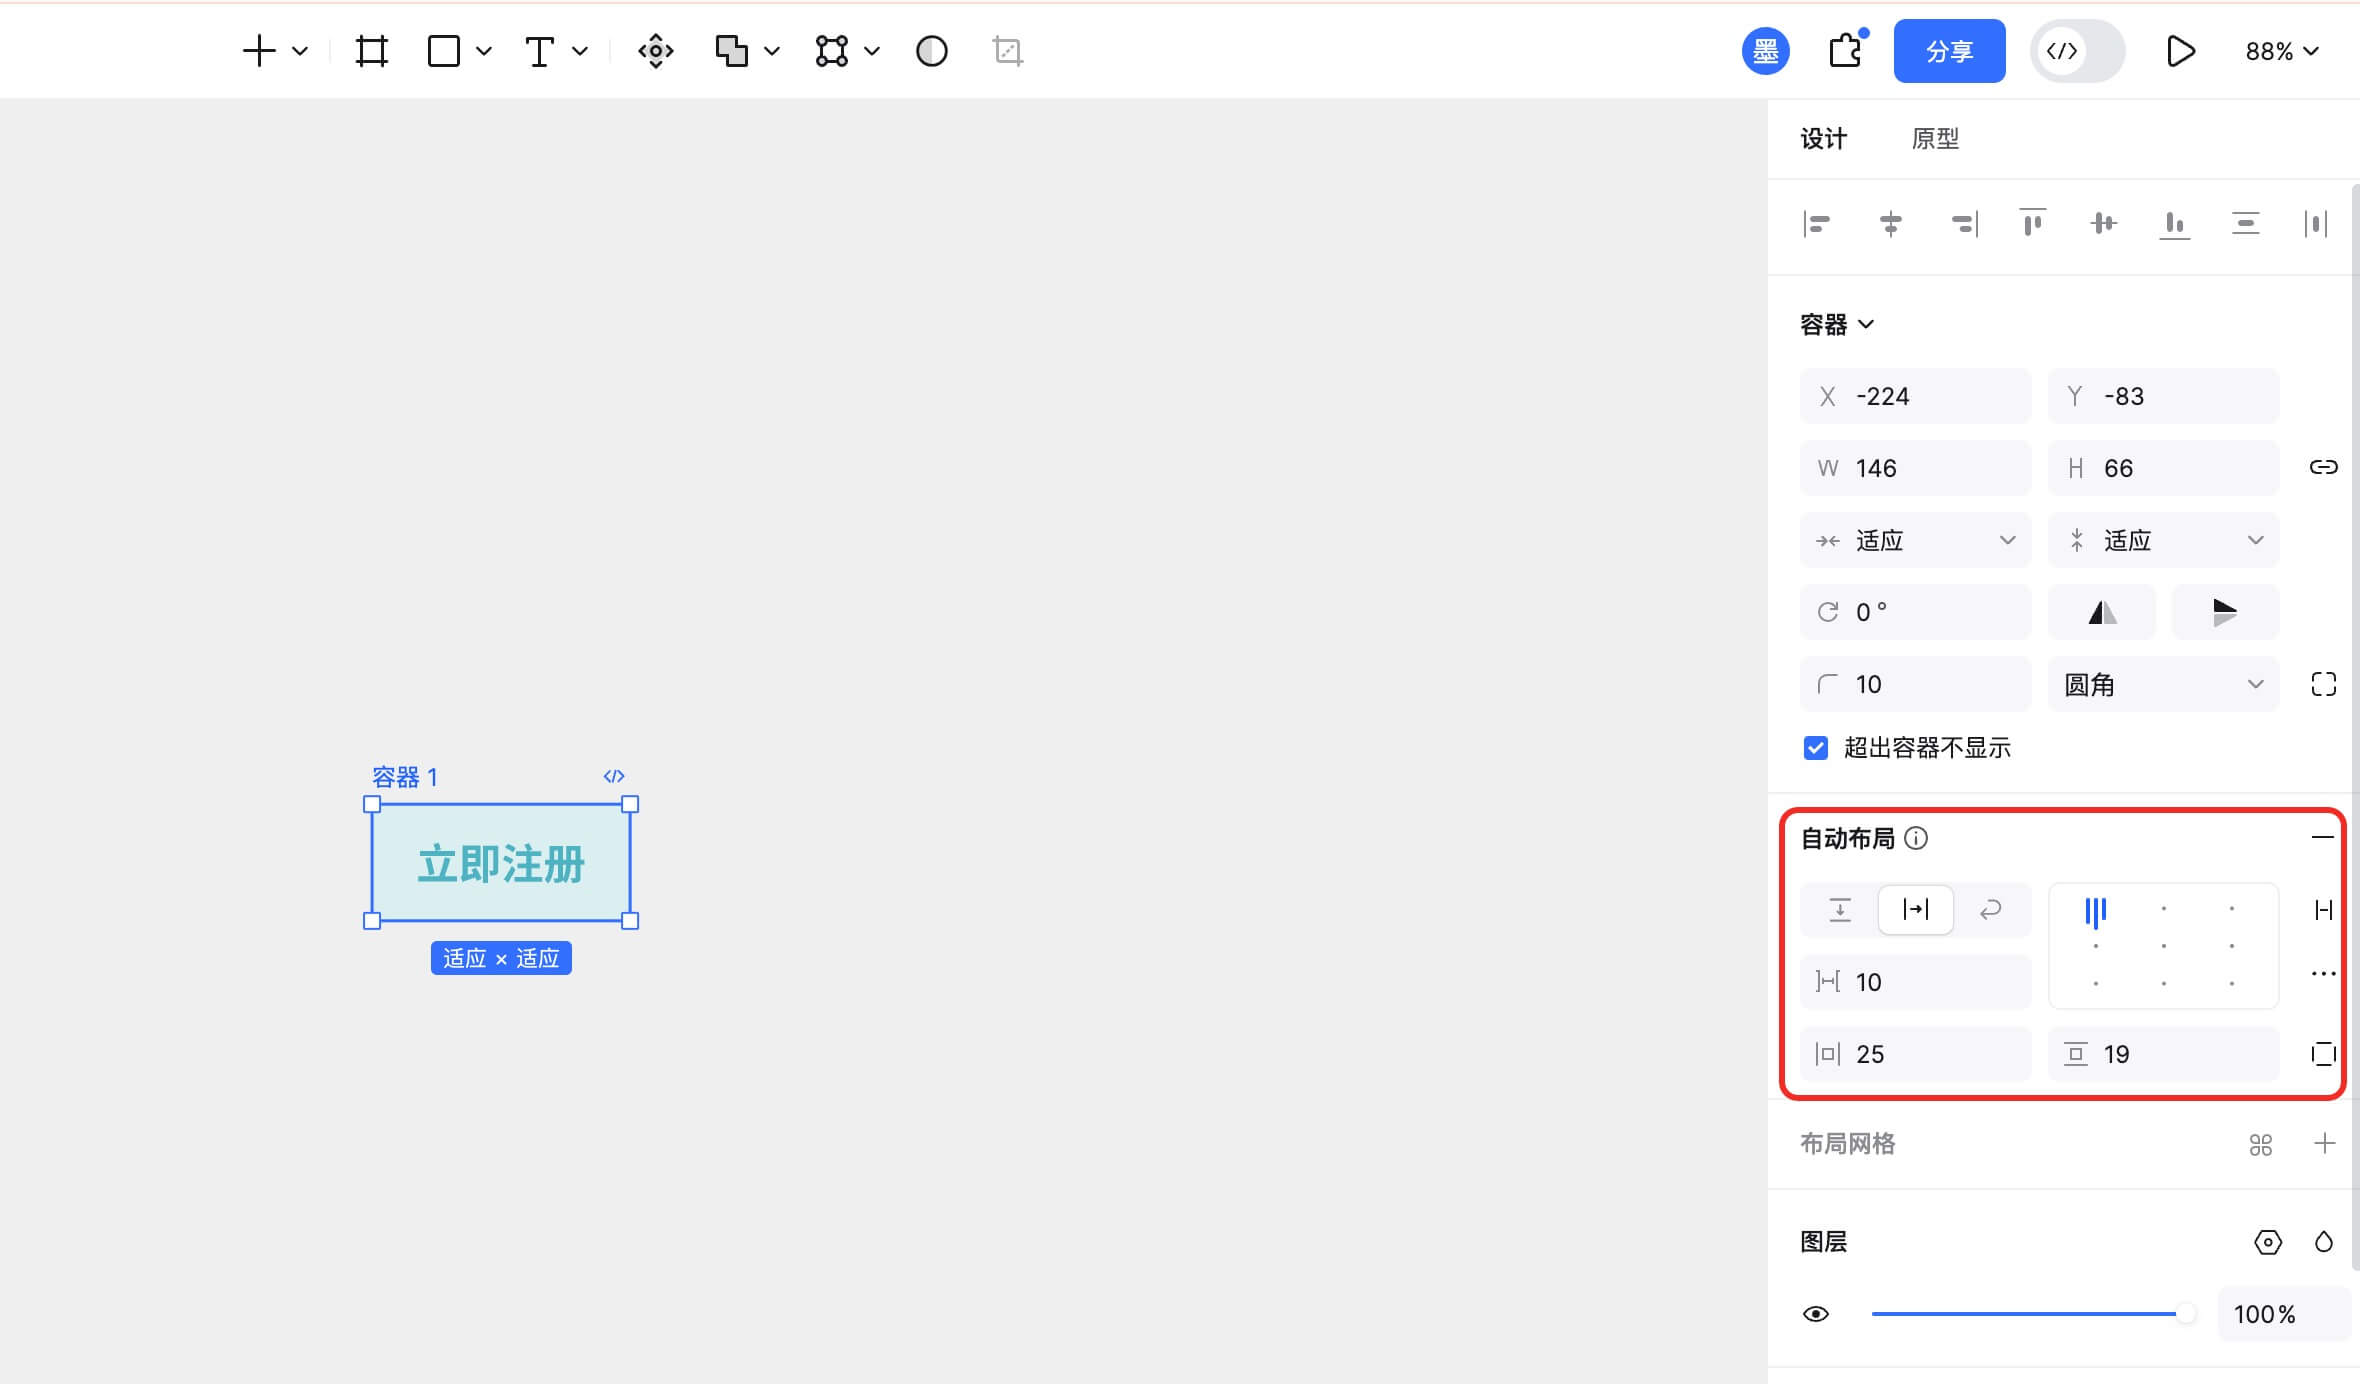Flip the container horizontally
The height and width of the screenshot is (1384, 2360).
tap(2102, 612)
